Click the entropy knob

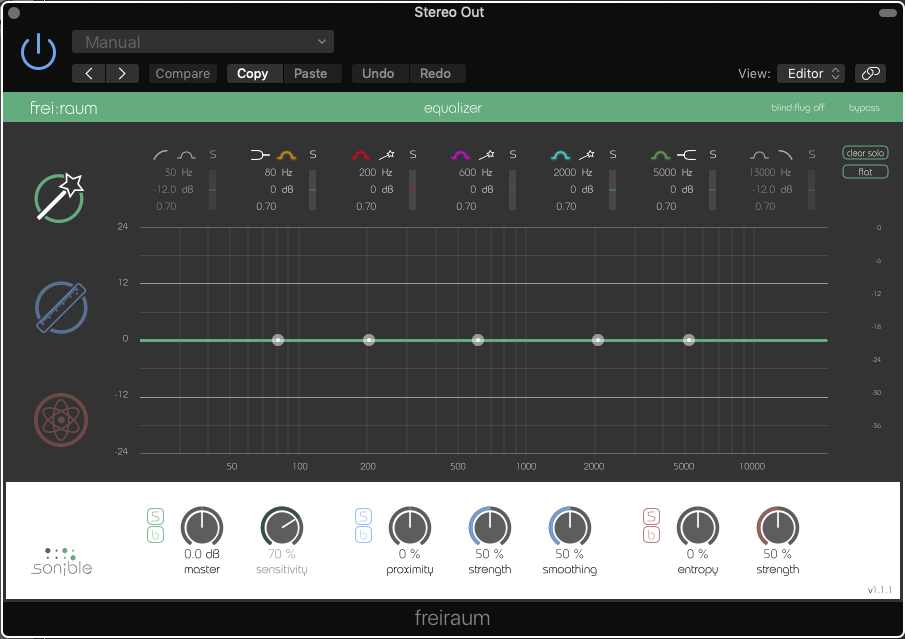click(698, 526)
